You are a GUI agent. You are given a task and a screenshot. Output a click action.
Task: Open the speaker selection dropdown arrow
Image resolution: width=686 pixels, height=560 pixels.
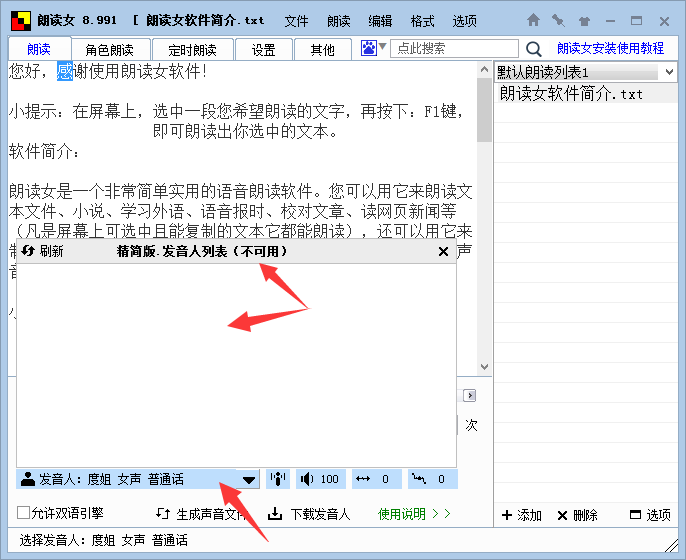249,480
